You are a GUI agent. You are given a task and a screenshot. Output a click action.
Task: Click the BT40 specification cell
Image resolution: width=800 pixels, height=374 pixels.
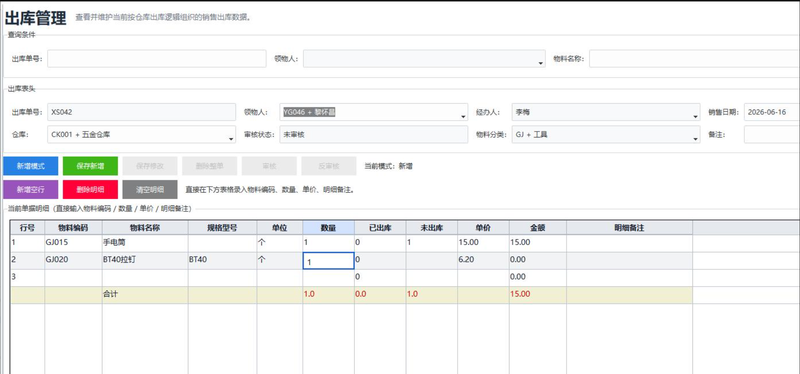(222, 260)
